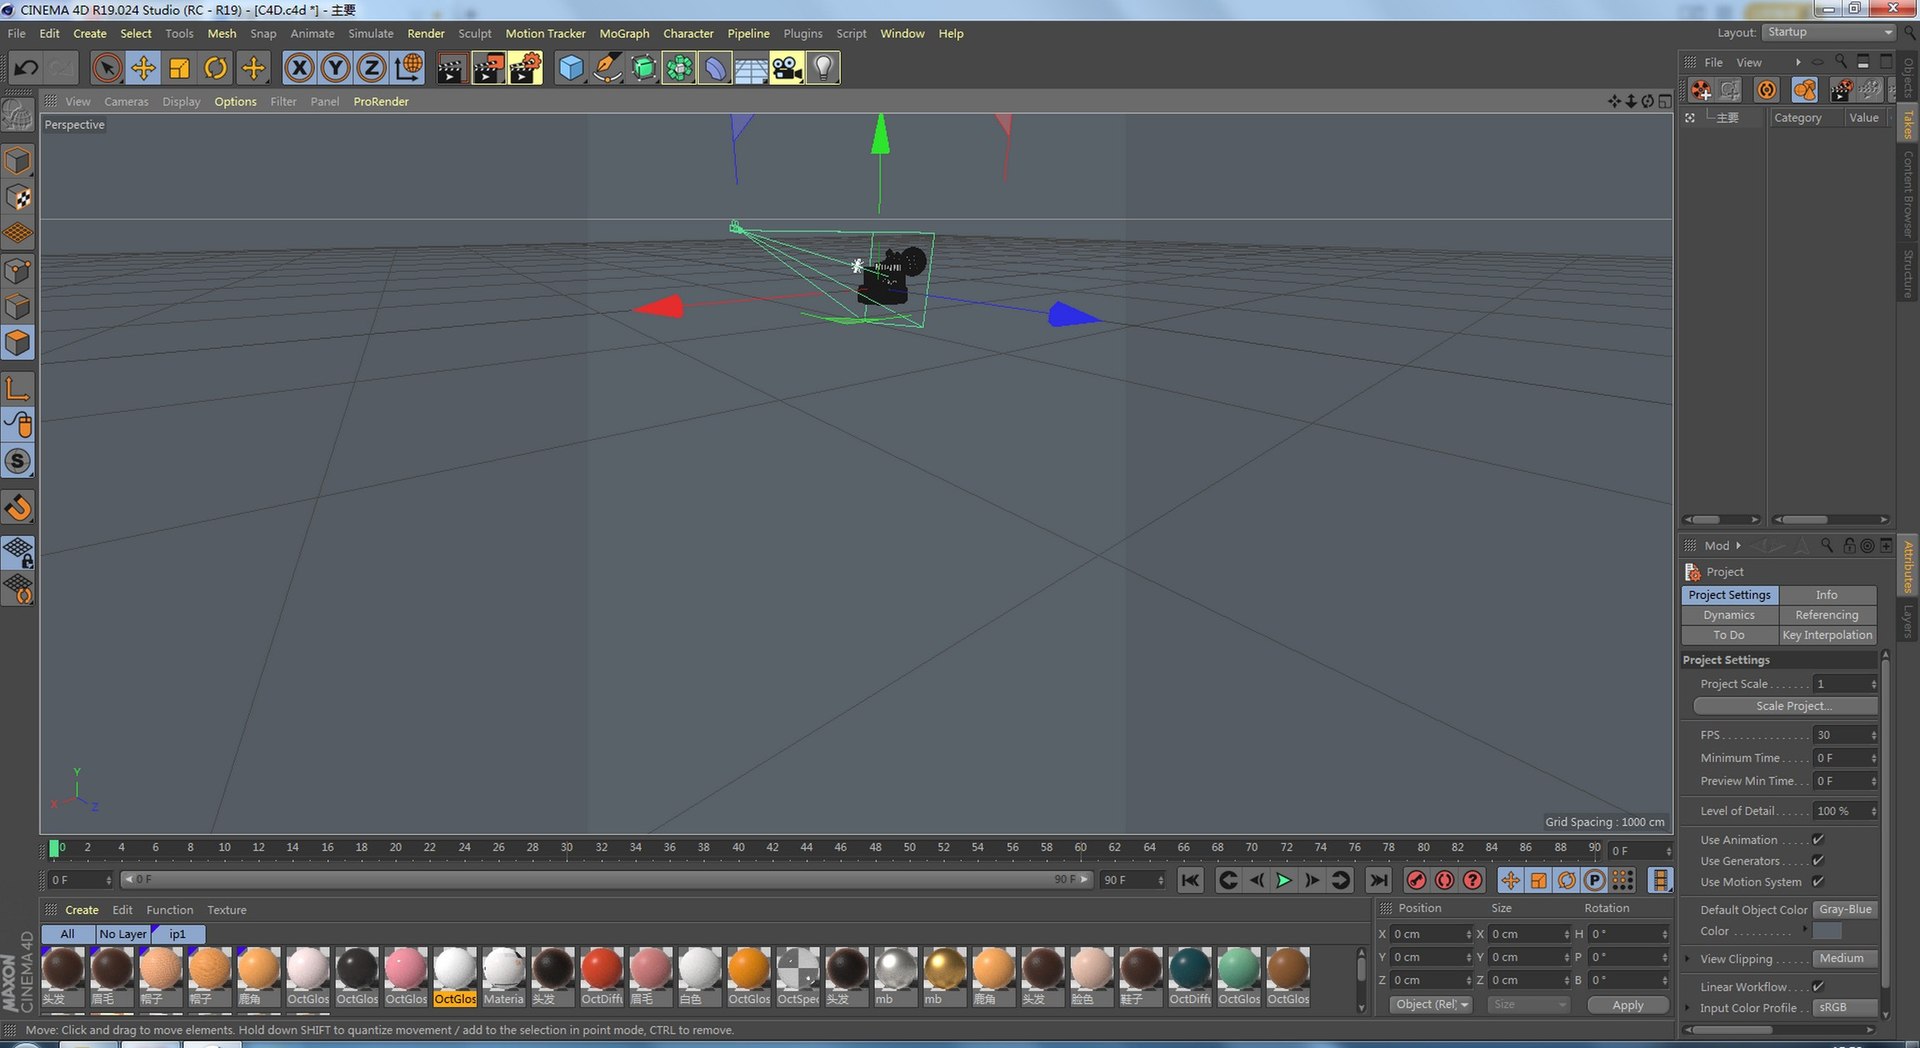The height and width of the screenshot is (1048, 1920).
Task: Click Record Active Objects keyframe button
Action: tap(1416, 880)
